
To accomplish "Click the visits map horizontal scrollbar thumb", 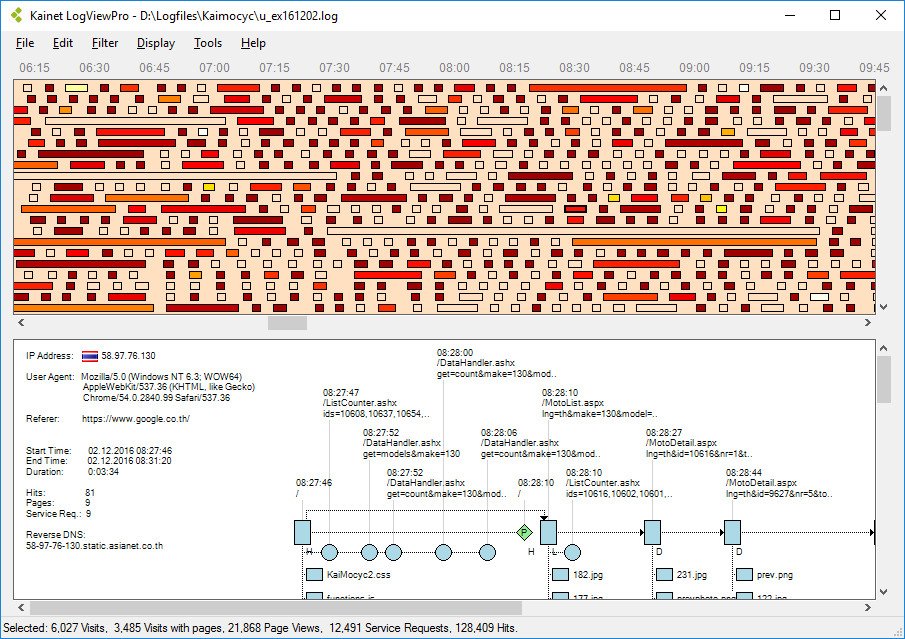I will click(x=288, y=323).
